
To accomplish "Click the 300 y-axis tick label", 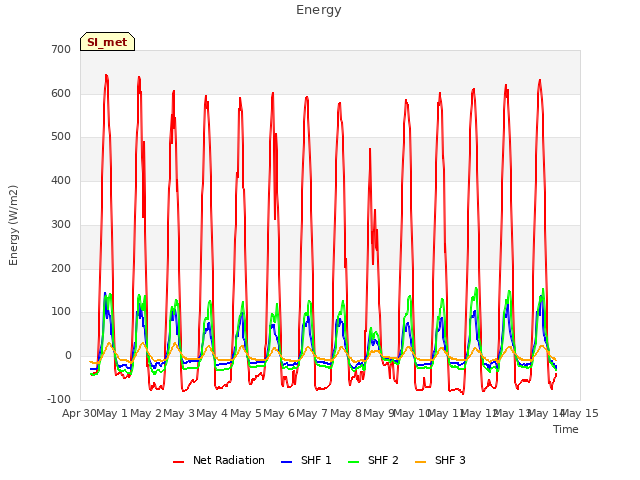I will (61, 224).
